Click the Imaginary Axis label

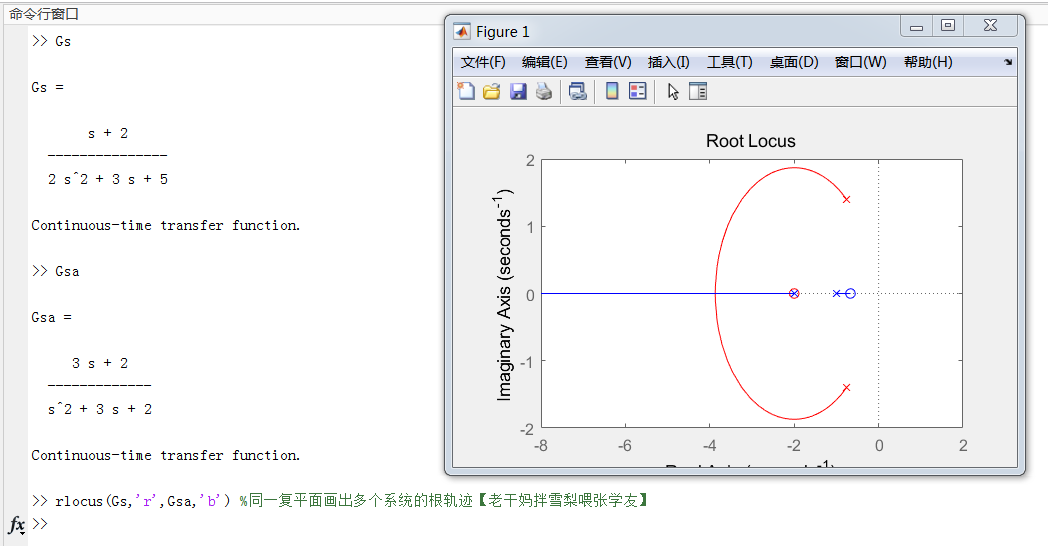(x=503, y=295)
